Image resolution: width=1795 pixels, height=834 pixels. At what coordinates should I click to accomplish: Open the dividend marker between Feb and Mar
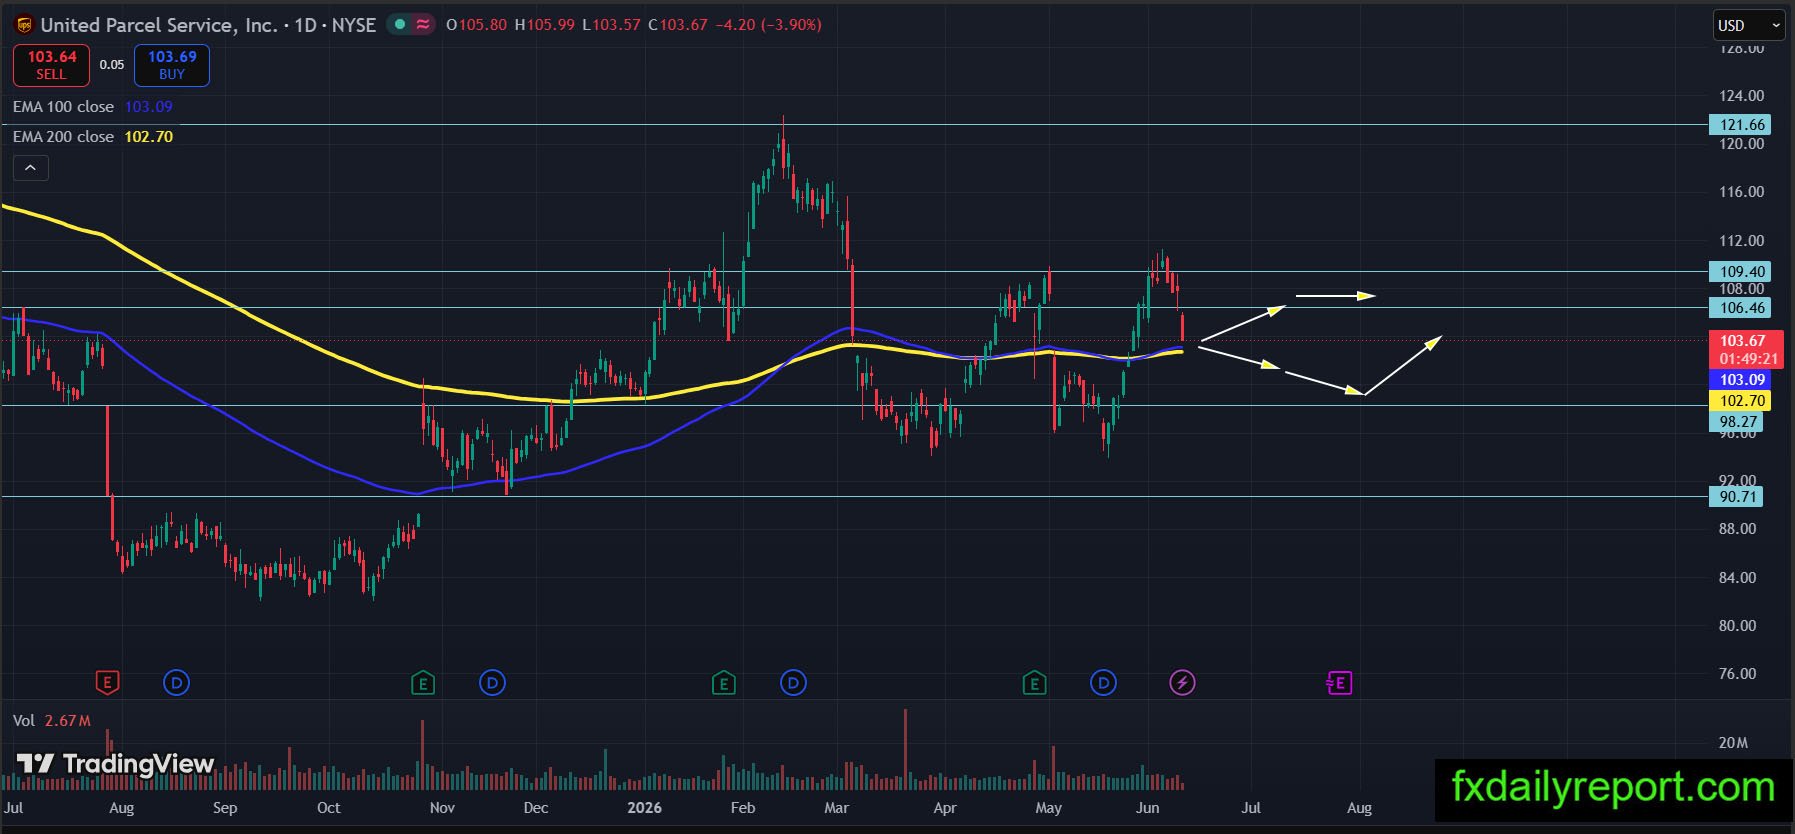(793, 683)
